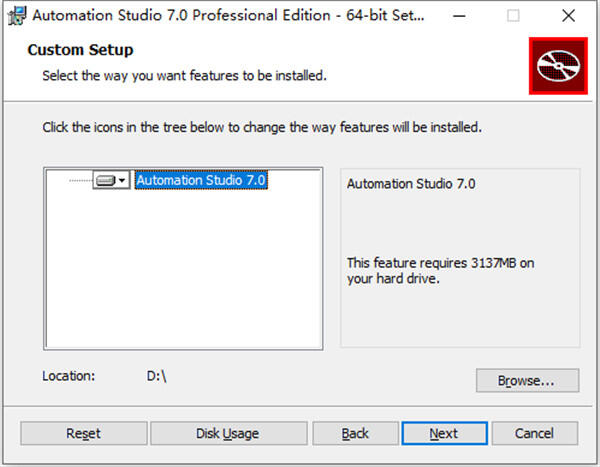This screenshot has height=467, width=600.
Task: Click the D:\ location path text
Action: tap(157, 376)
